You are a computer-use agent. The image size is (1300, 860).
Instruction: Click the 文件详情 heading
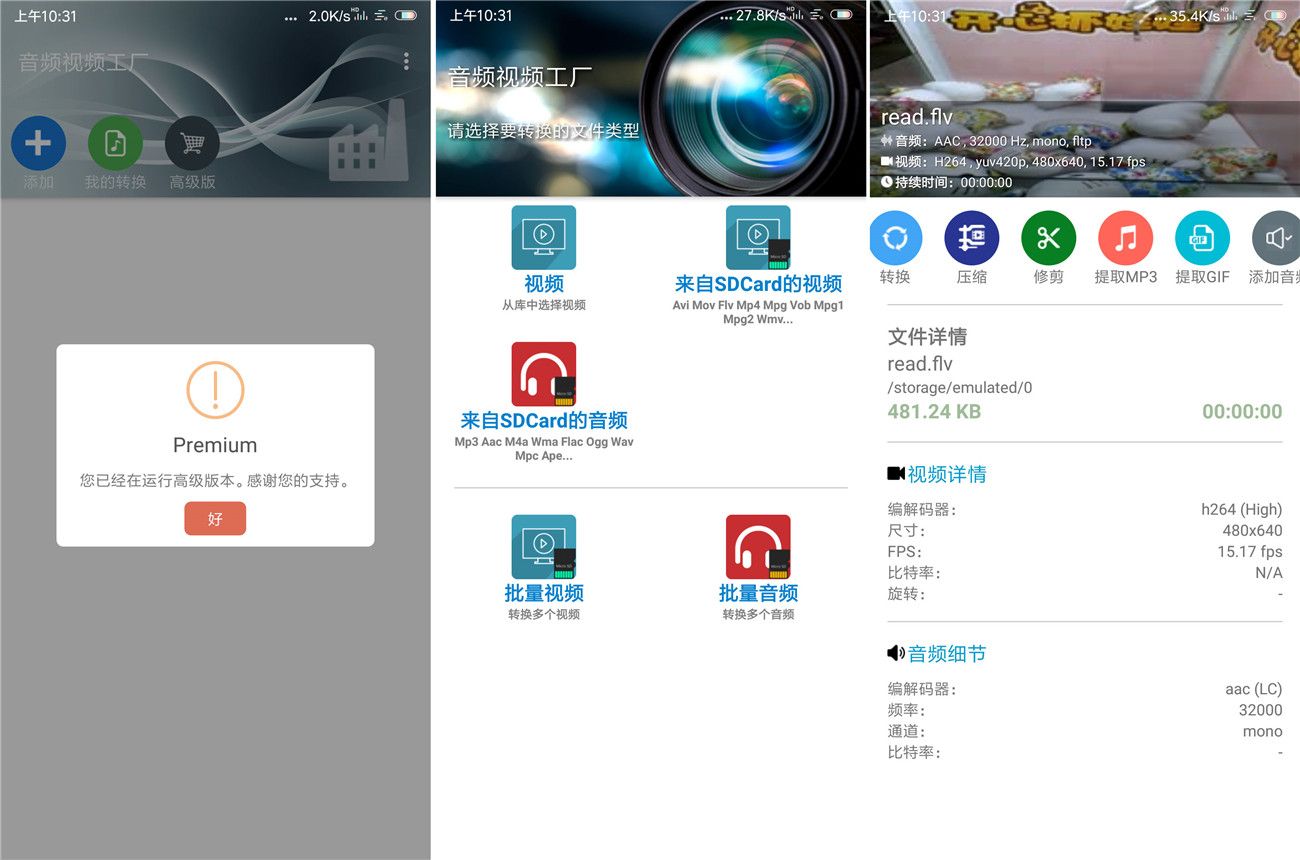coord(927,337)
